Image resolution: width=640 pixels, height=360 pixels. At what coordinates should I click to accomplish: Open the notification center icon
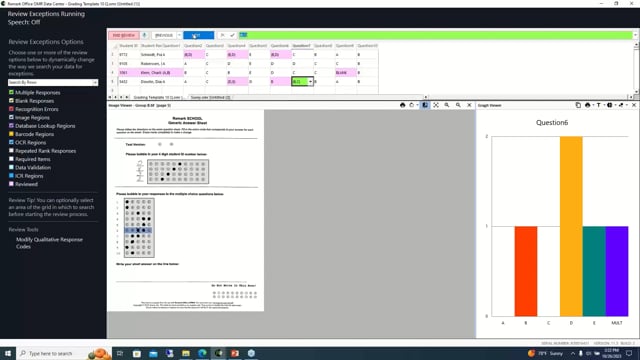[x=629, y=353]
